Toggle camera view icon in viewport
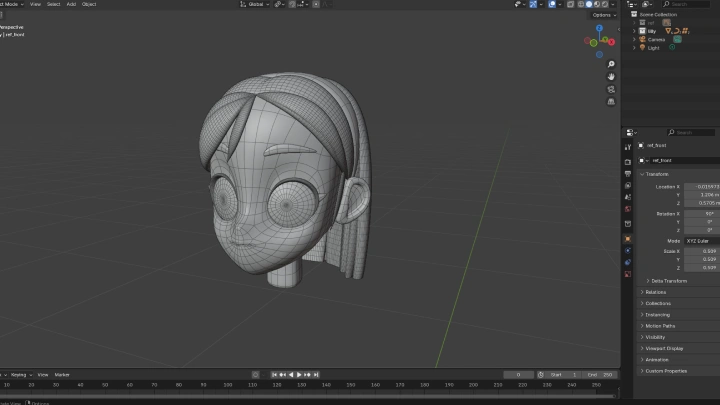Image resolution: width=720 pixels, height=405 pixels. [611, 89]
